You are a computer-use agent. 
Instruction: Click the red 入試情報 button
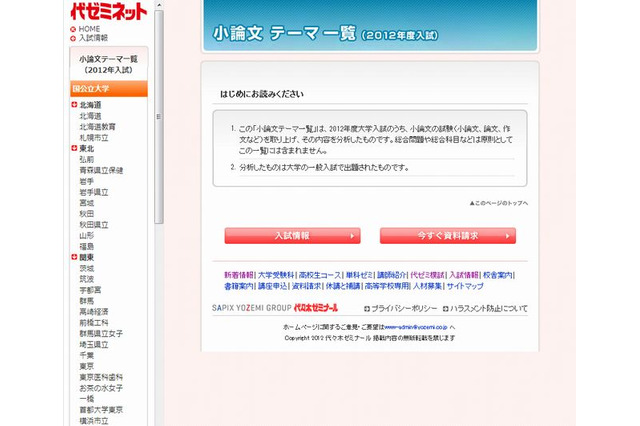292,236
